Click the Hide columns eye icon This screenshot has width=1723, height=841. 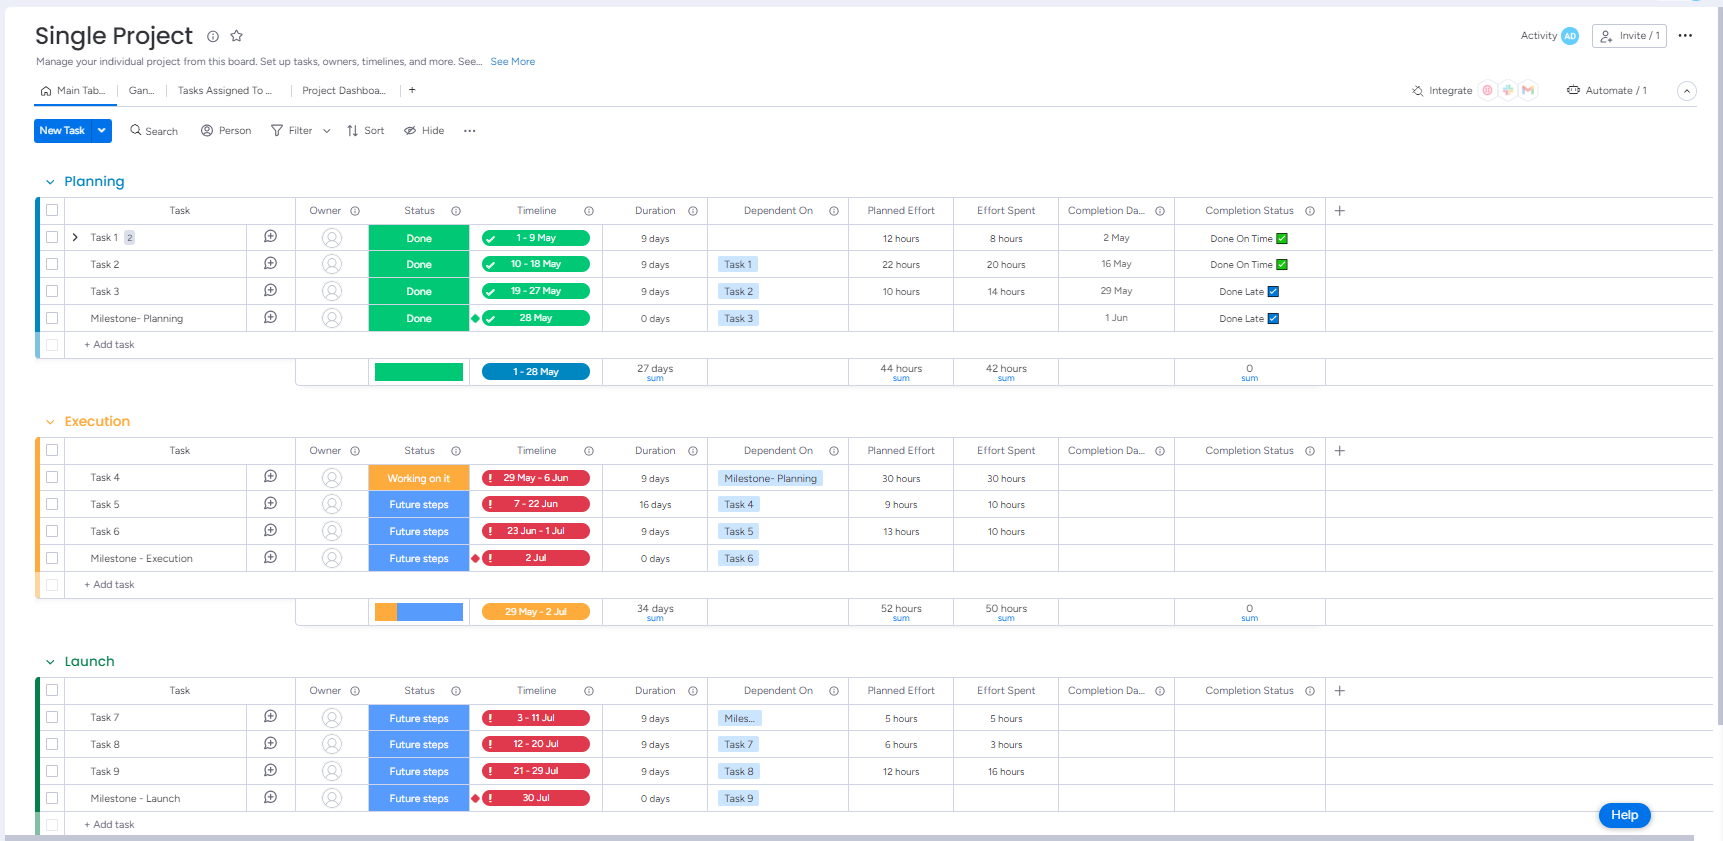[x=410, y=130]
